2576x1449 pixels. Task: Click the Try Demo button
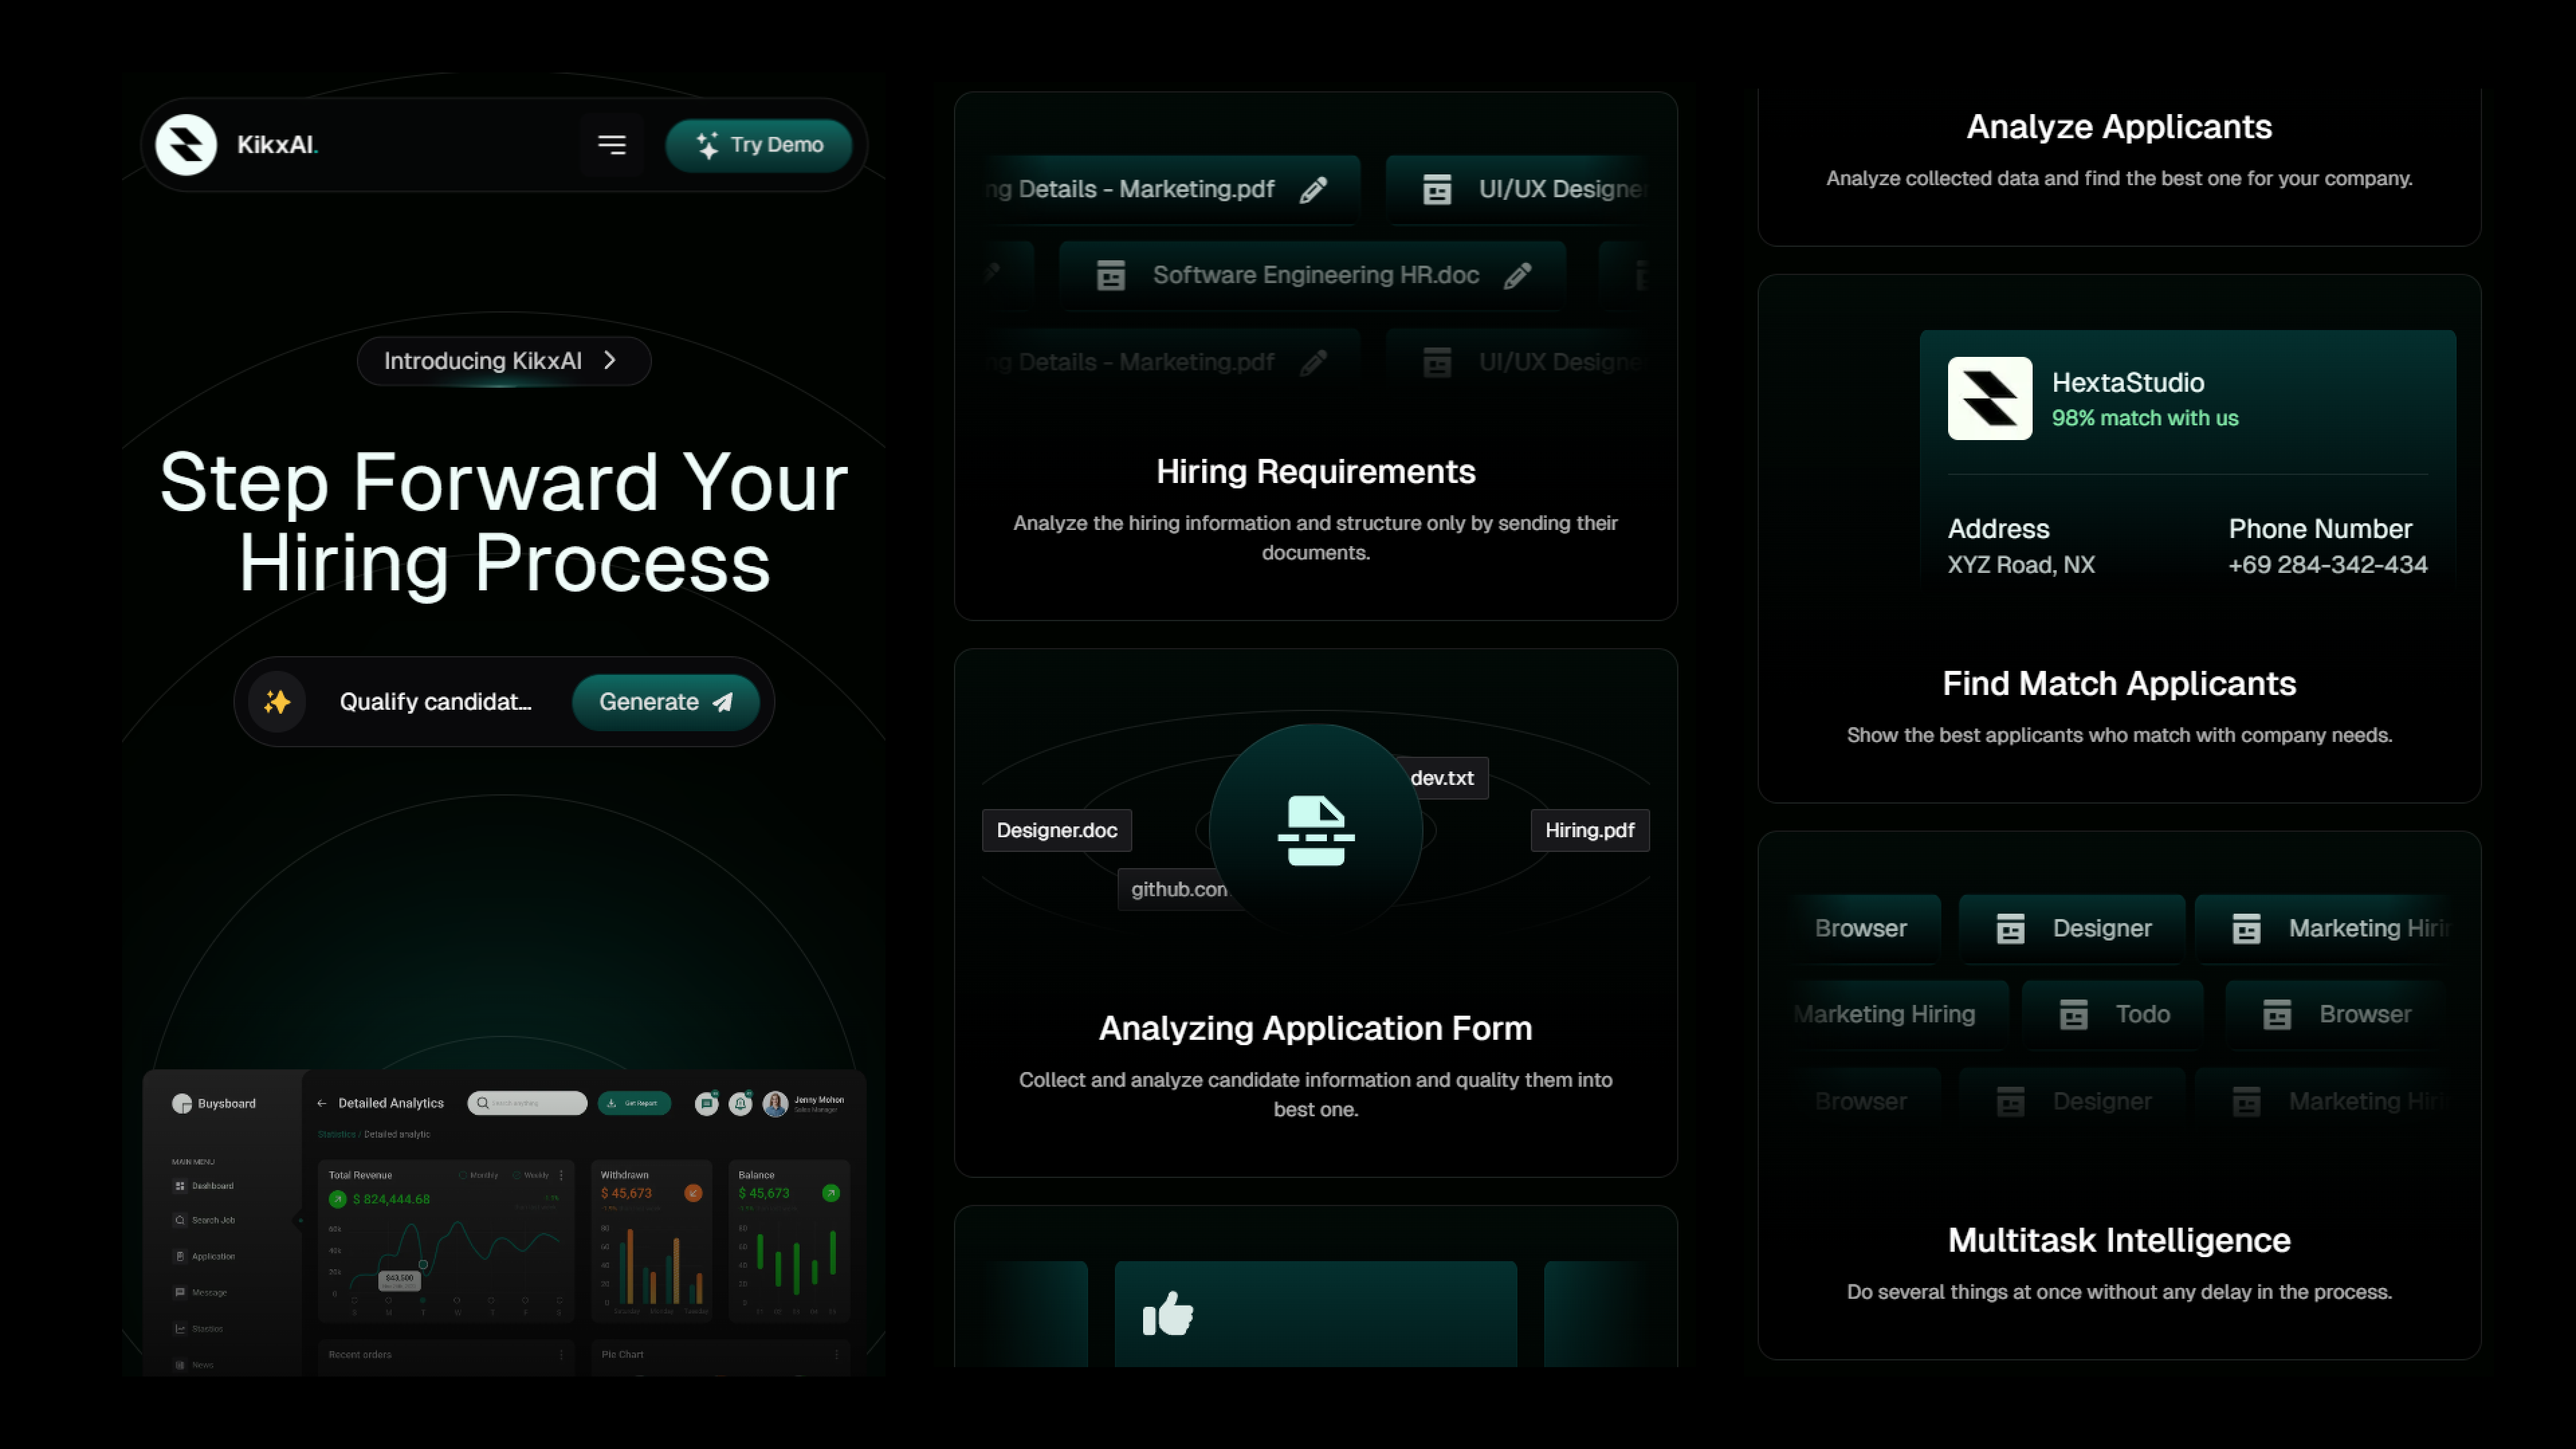coord(759,145)
